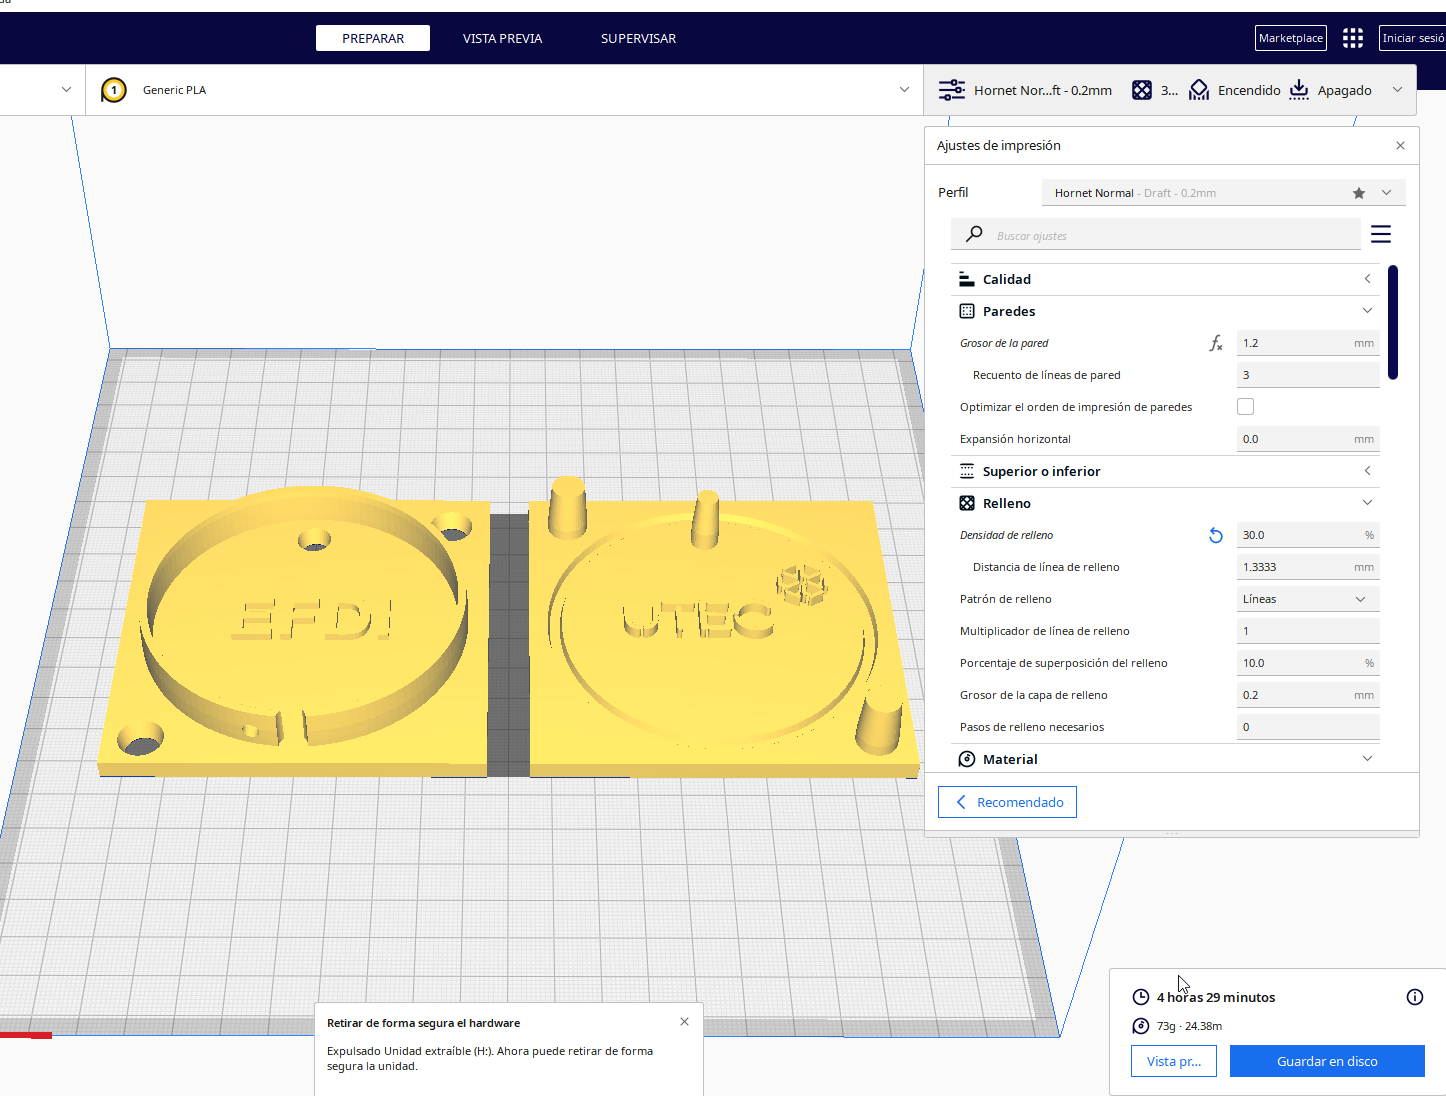Click the settings visibility hamburger menu icon

tap(1380, 234)
